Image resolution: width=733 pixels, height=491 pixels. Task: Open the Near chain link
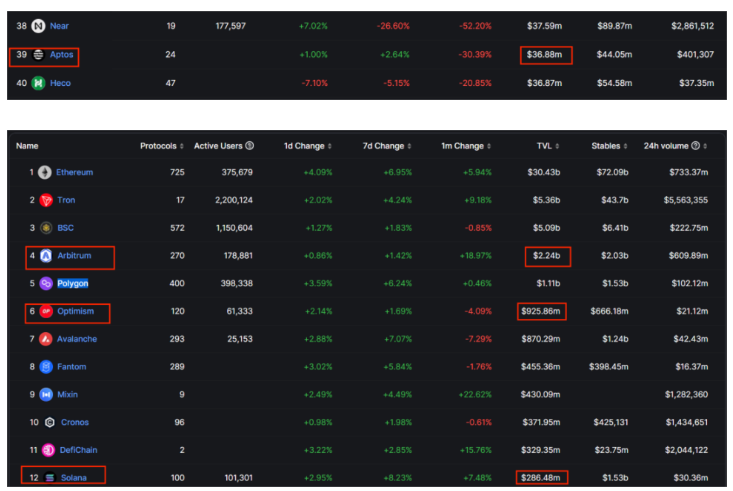[x=59, y=26]
